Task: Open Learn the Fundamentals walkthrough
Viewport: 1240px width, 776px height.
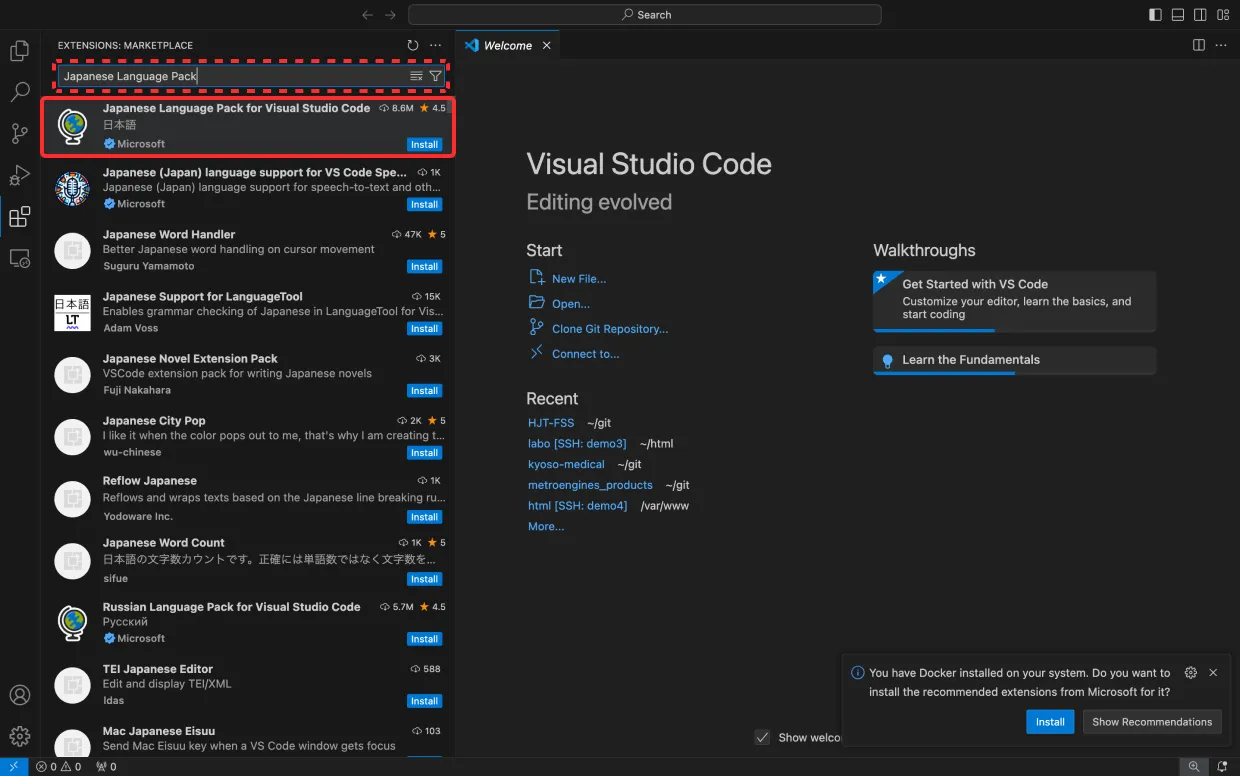Action: coord(1014,360)
